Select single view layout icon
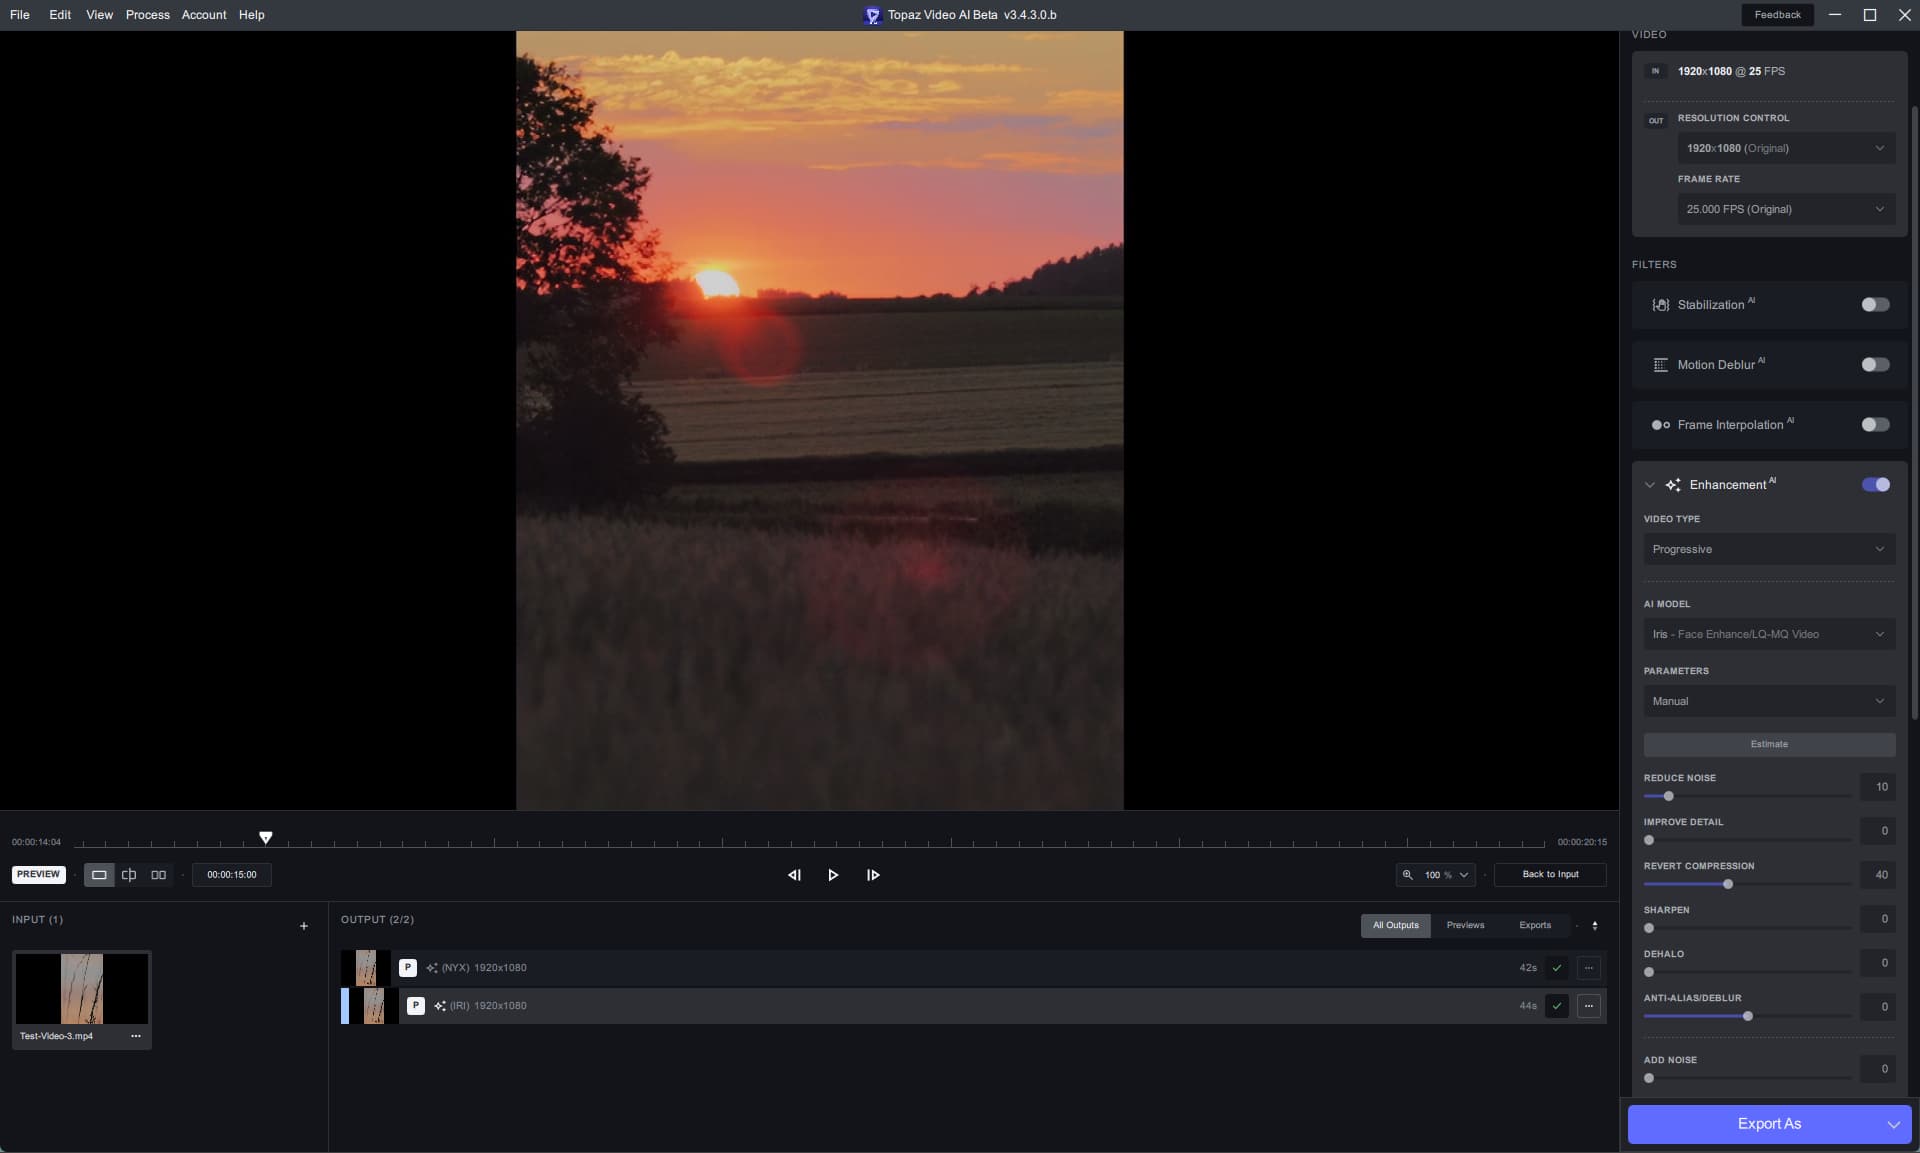Screen dimensions: 1920x1153 [99, 875]
